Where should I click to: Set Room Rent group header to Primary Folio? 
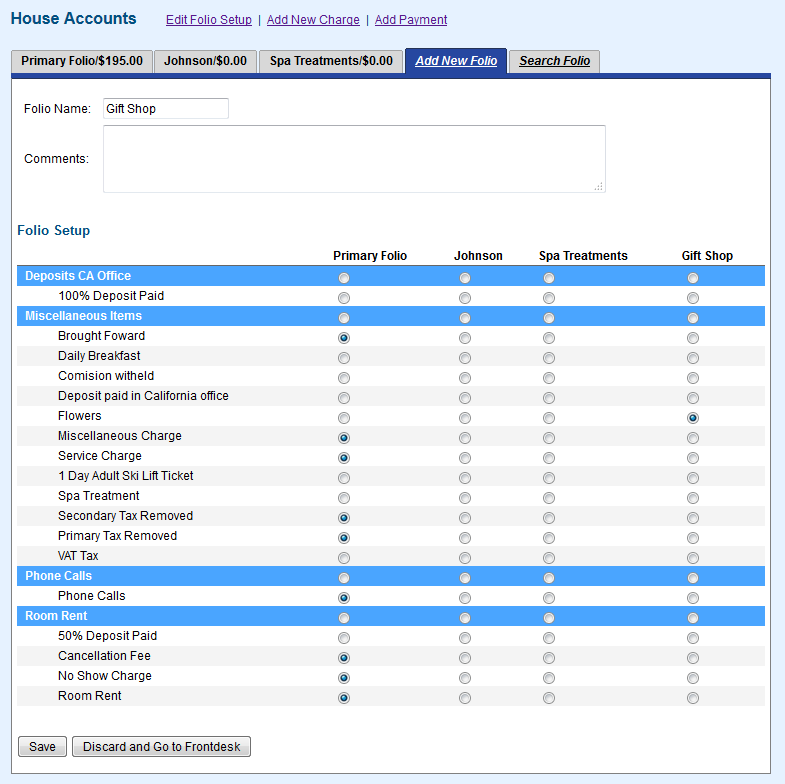[x=343, y=618]
